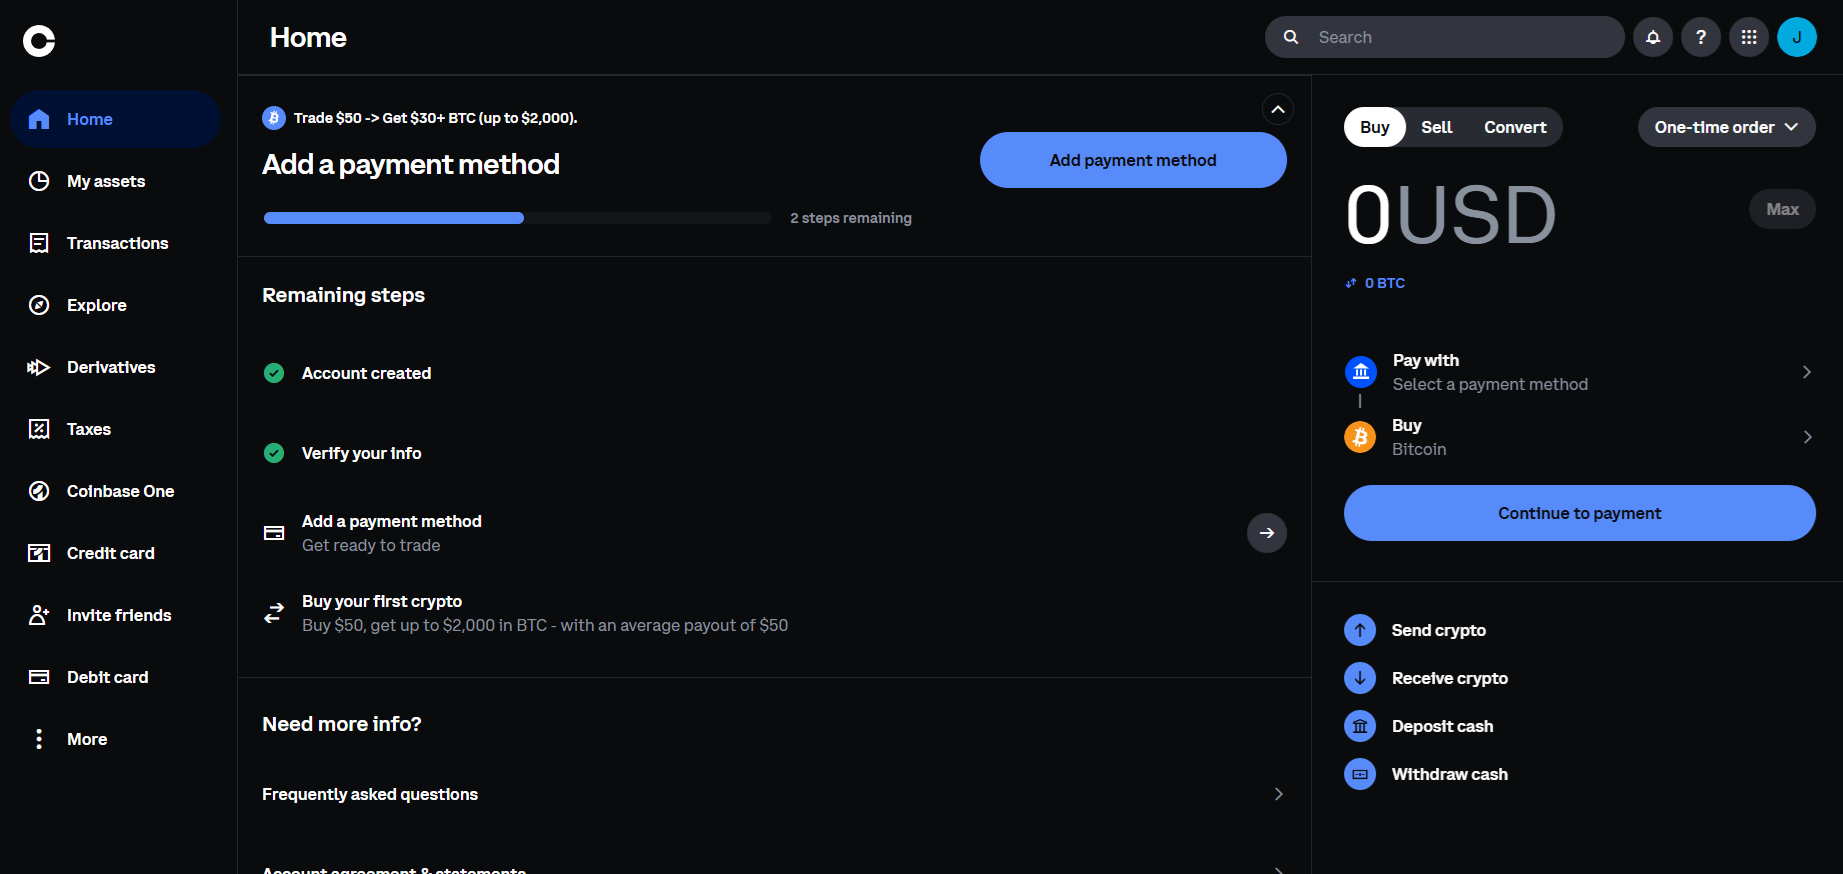Expand the Buy Bitcoin chevron
Viewport: 1843px width, 874px height.
coord(1807,437)
